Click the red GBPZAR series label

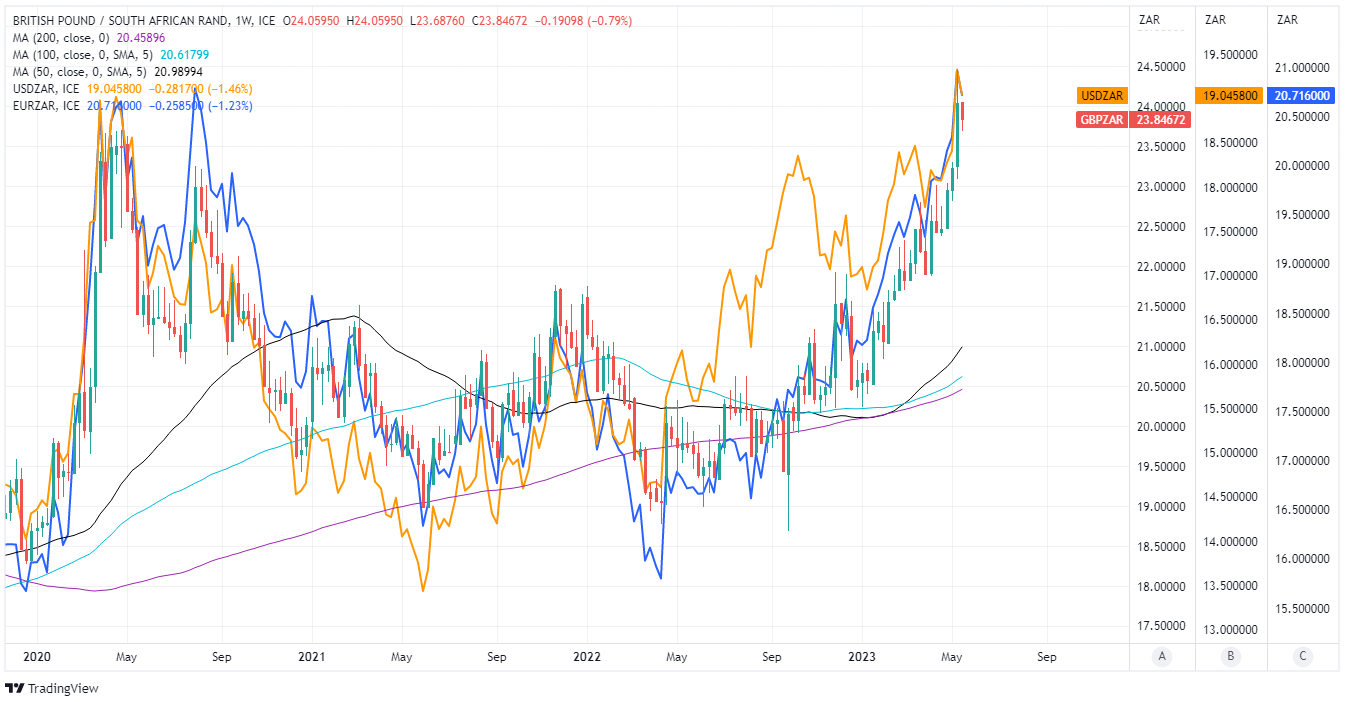coord(1102,119)
